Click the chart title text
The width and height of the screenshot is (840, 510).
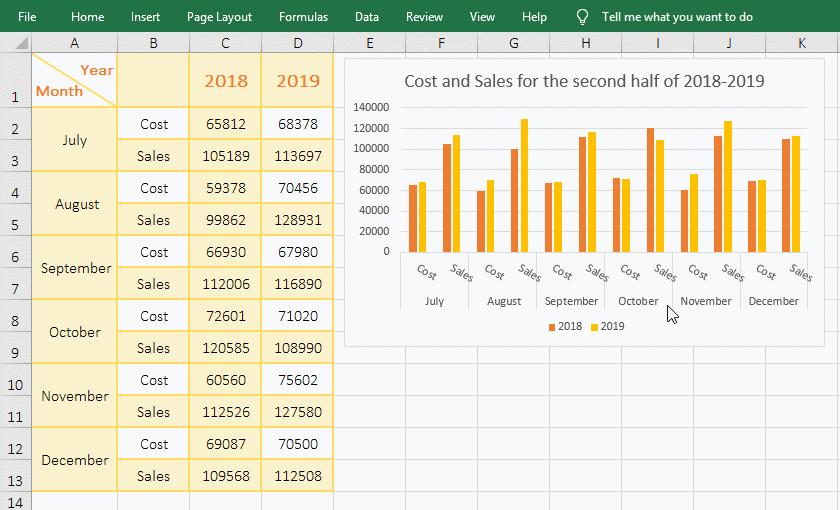click(x=584, y=81)
